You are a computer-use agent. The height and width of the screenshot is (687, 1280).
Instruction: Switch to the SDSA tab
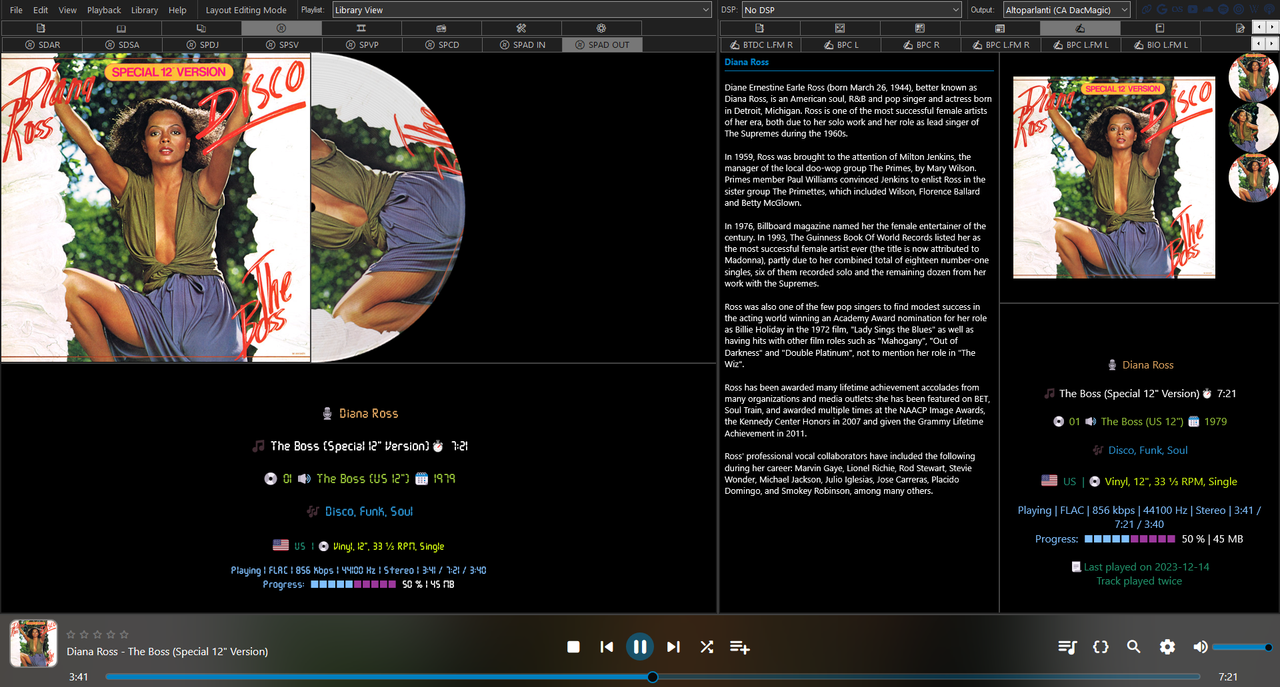121,45
